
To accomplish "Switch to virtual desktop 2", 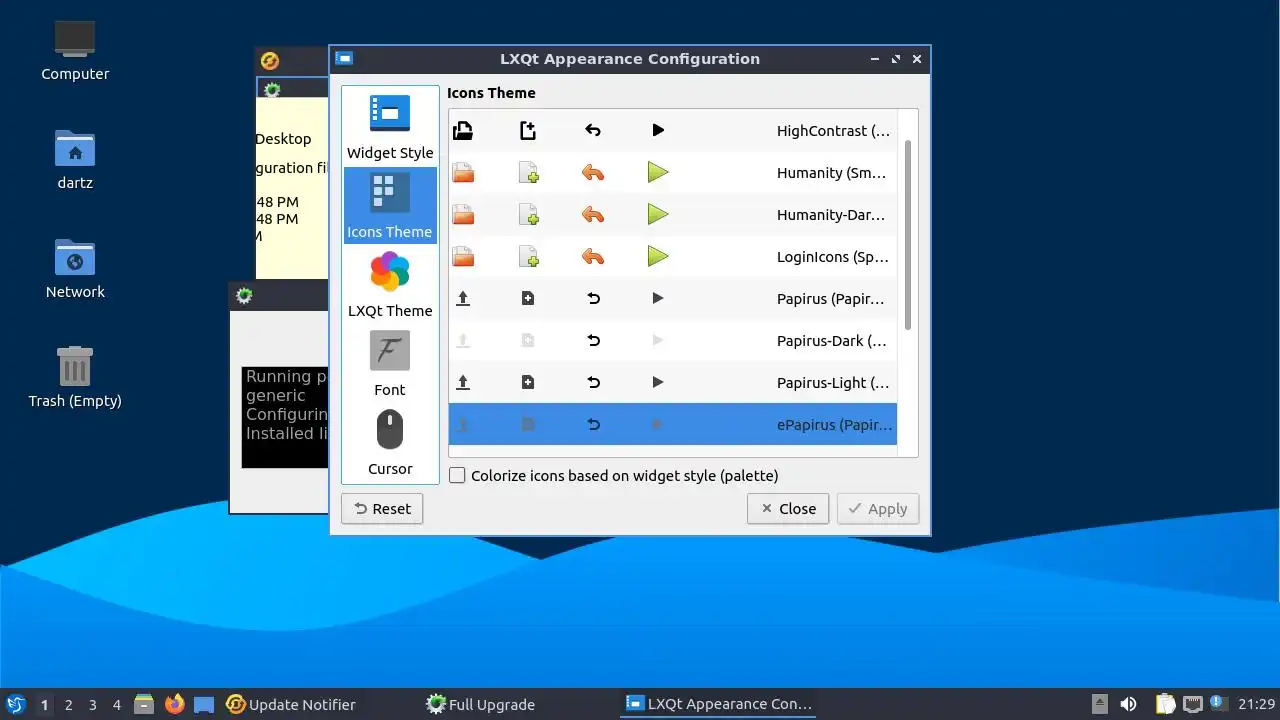I will (x=69, y=705).
